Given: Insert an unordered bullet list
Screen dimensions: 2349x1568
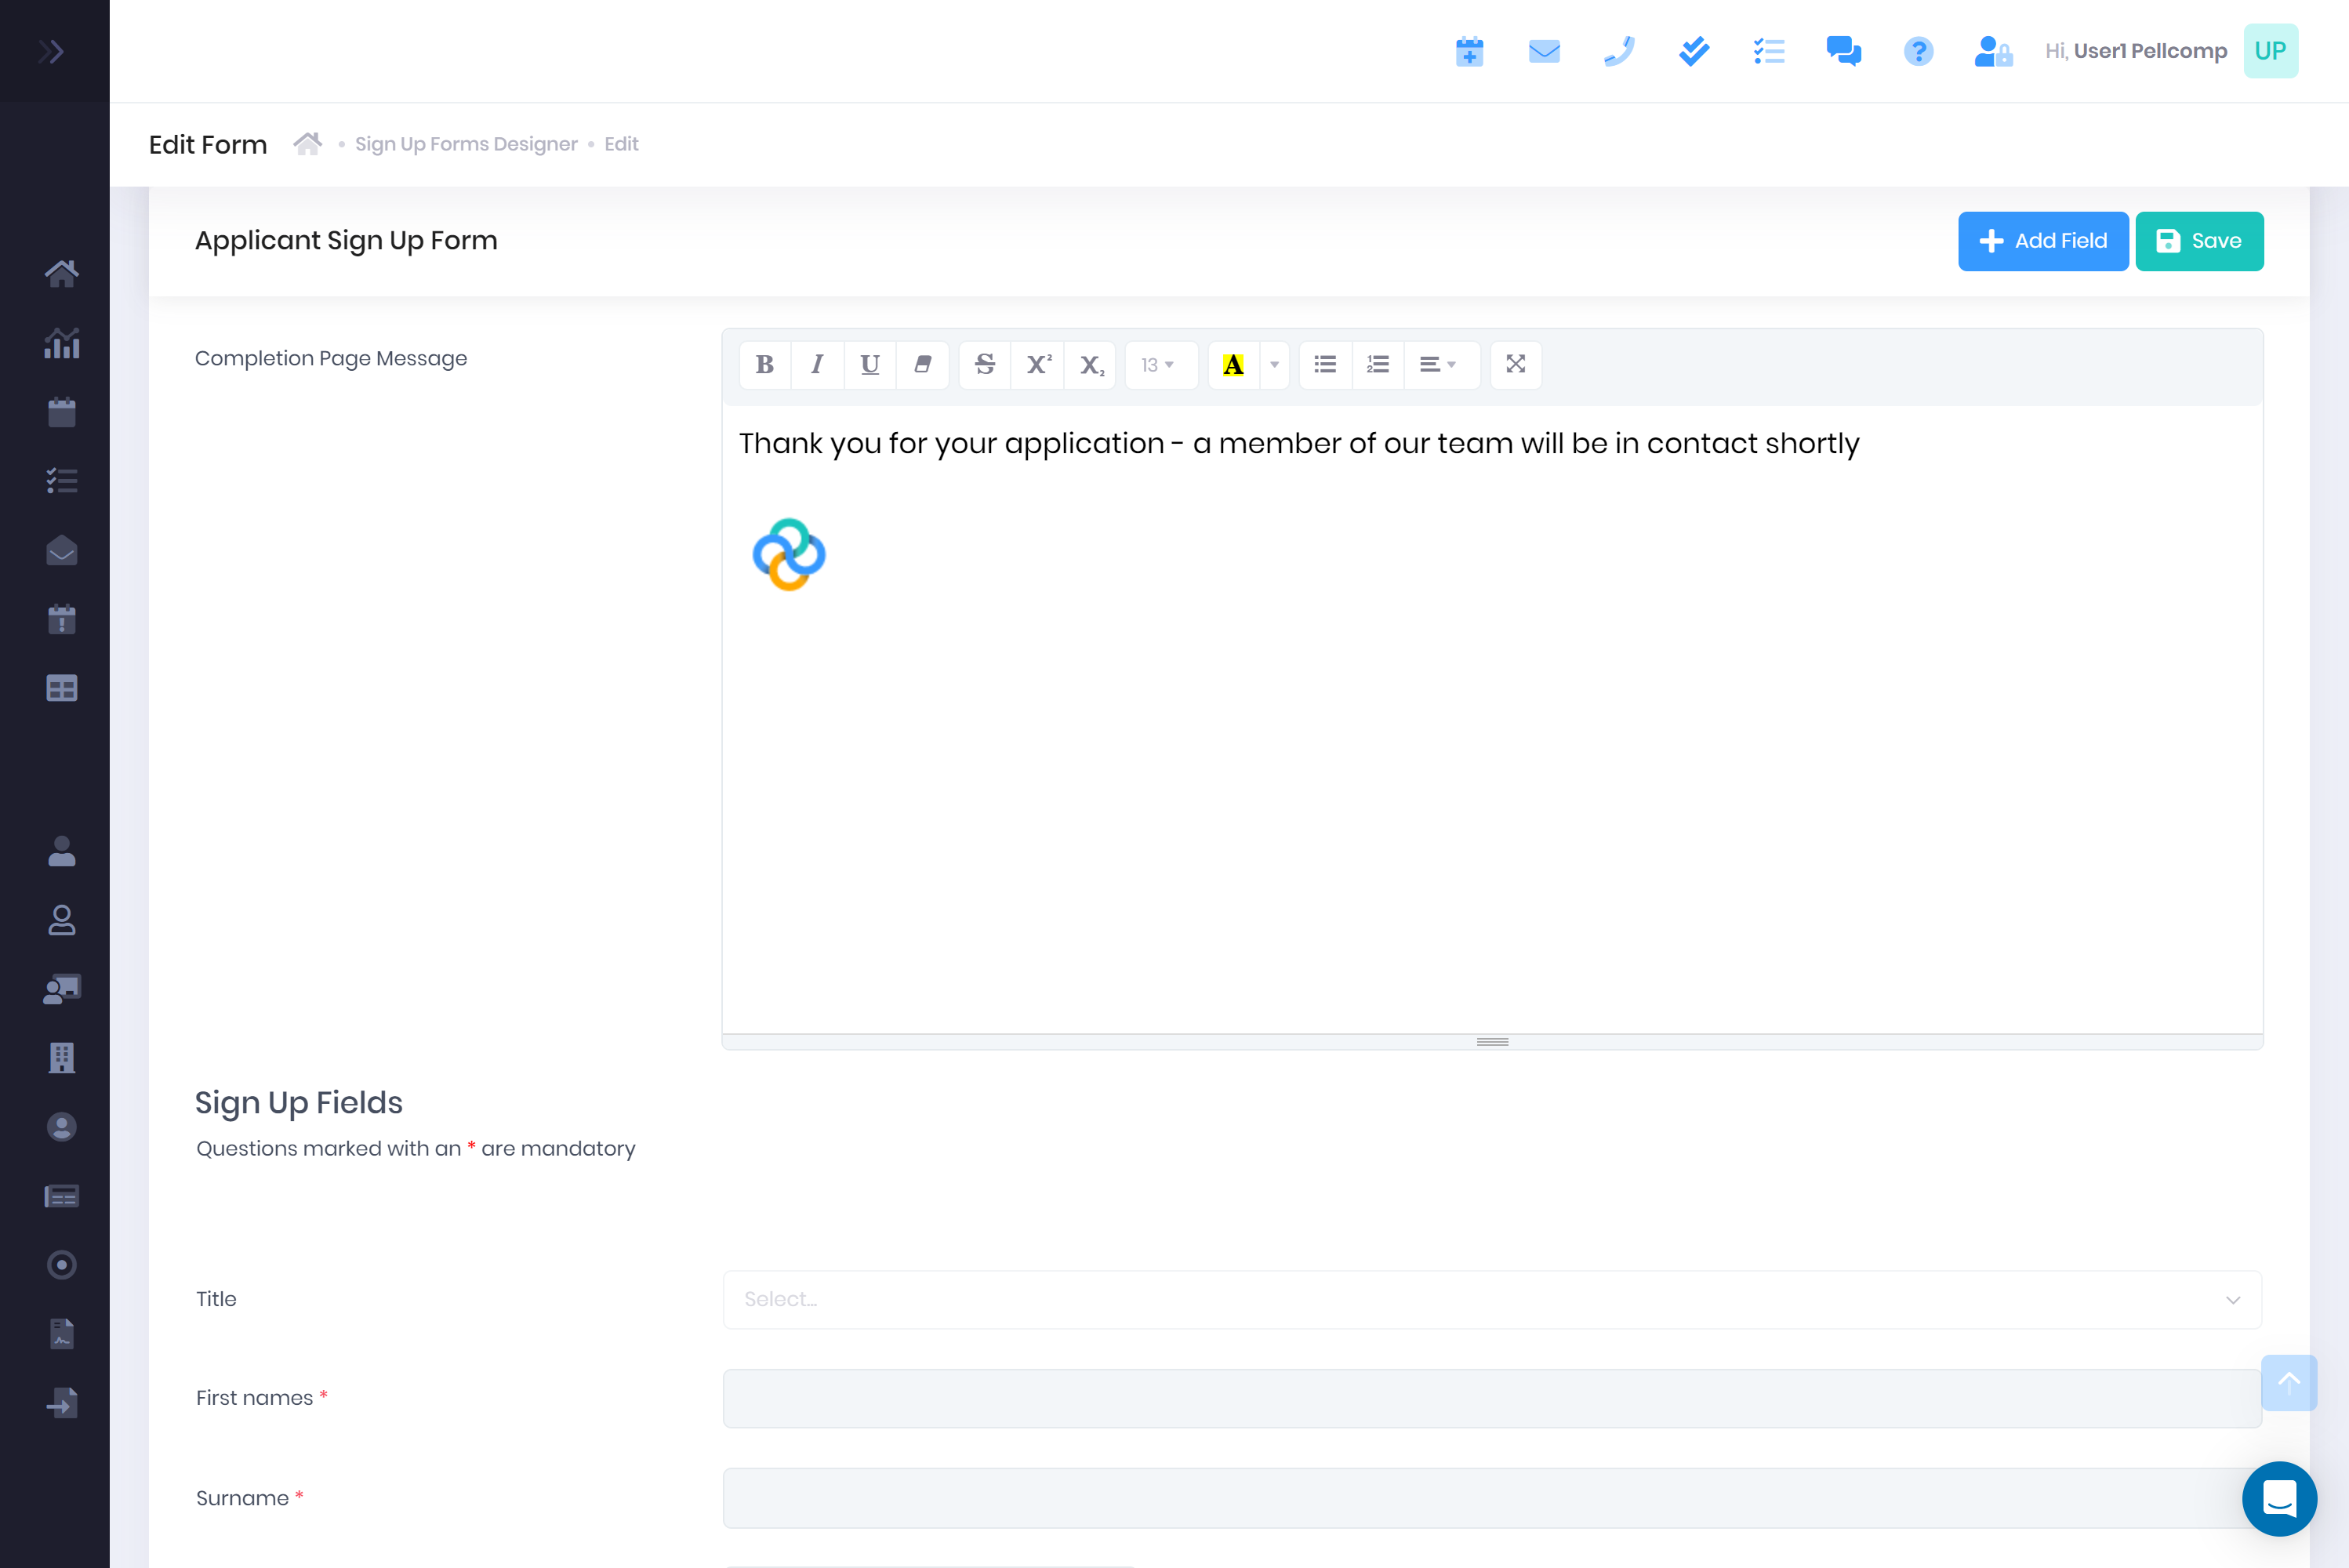Looking at the screenshot, I should tap(1325, 364).
